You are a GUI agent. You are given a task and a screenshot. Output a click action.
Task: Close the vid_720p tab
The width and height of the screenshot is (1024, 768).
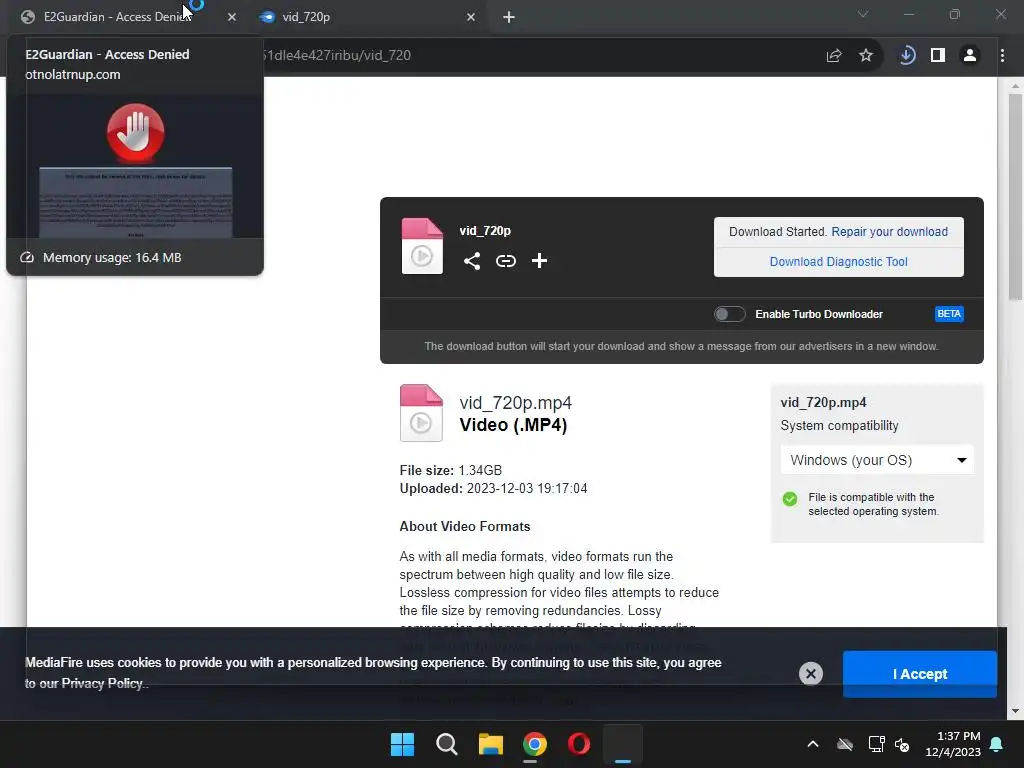point(471,17)
